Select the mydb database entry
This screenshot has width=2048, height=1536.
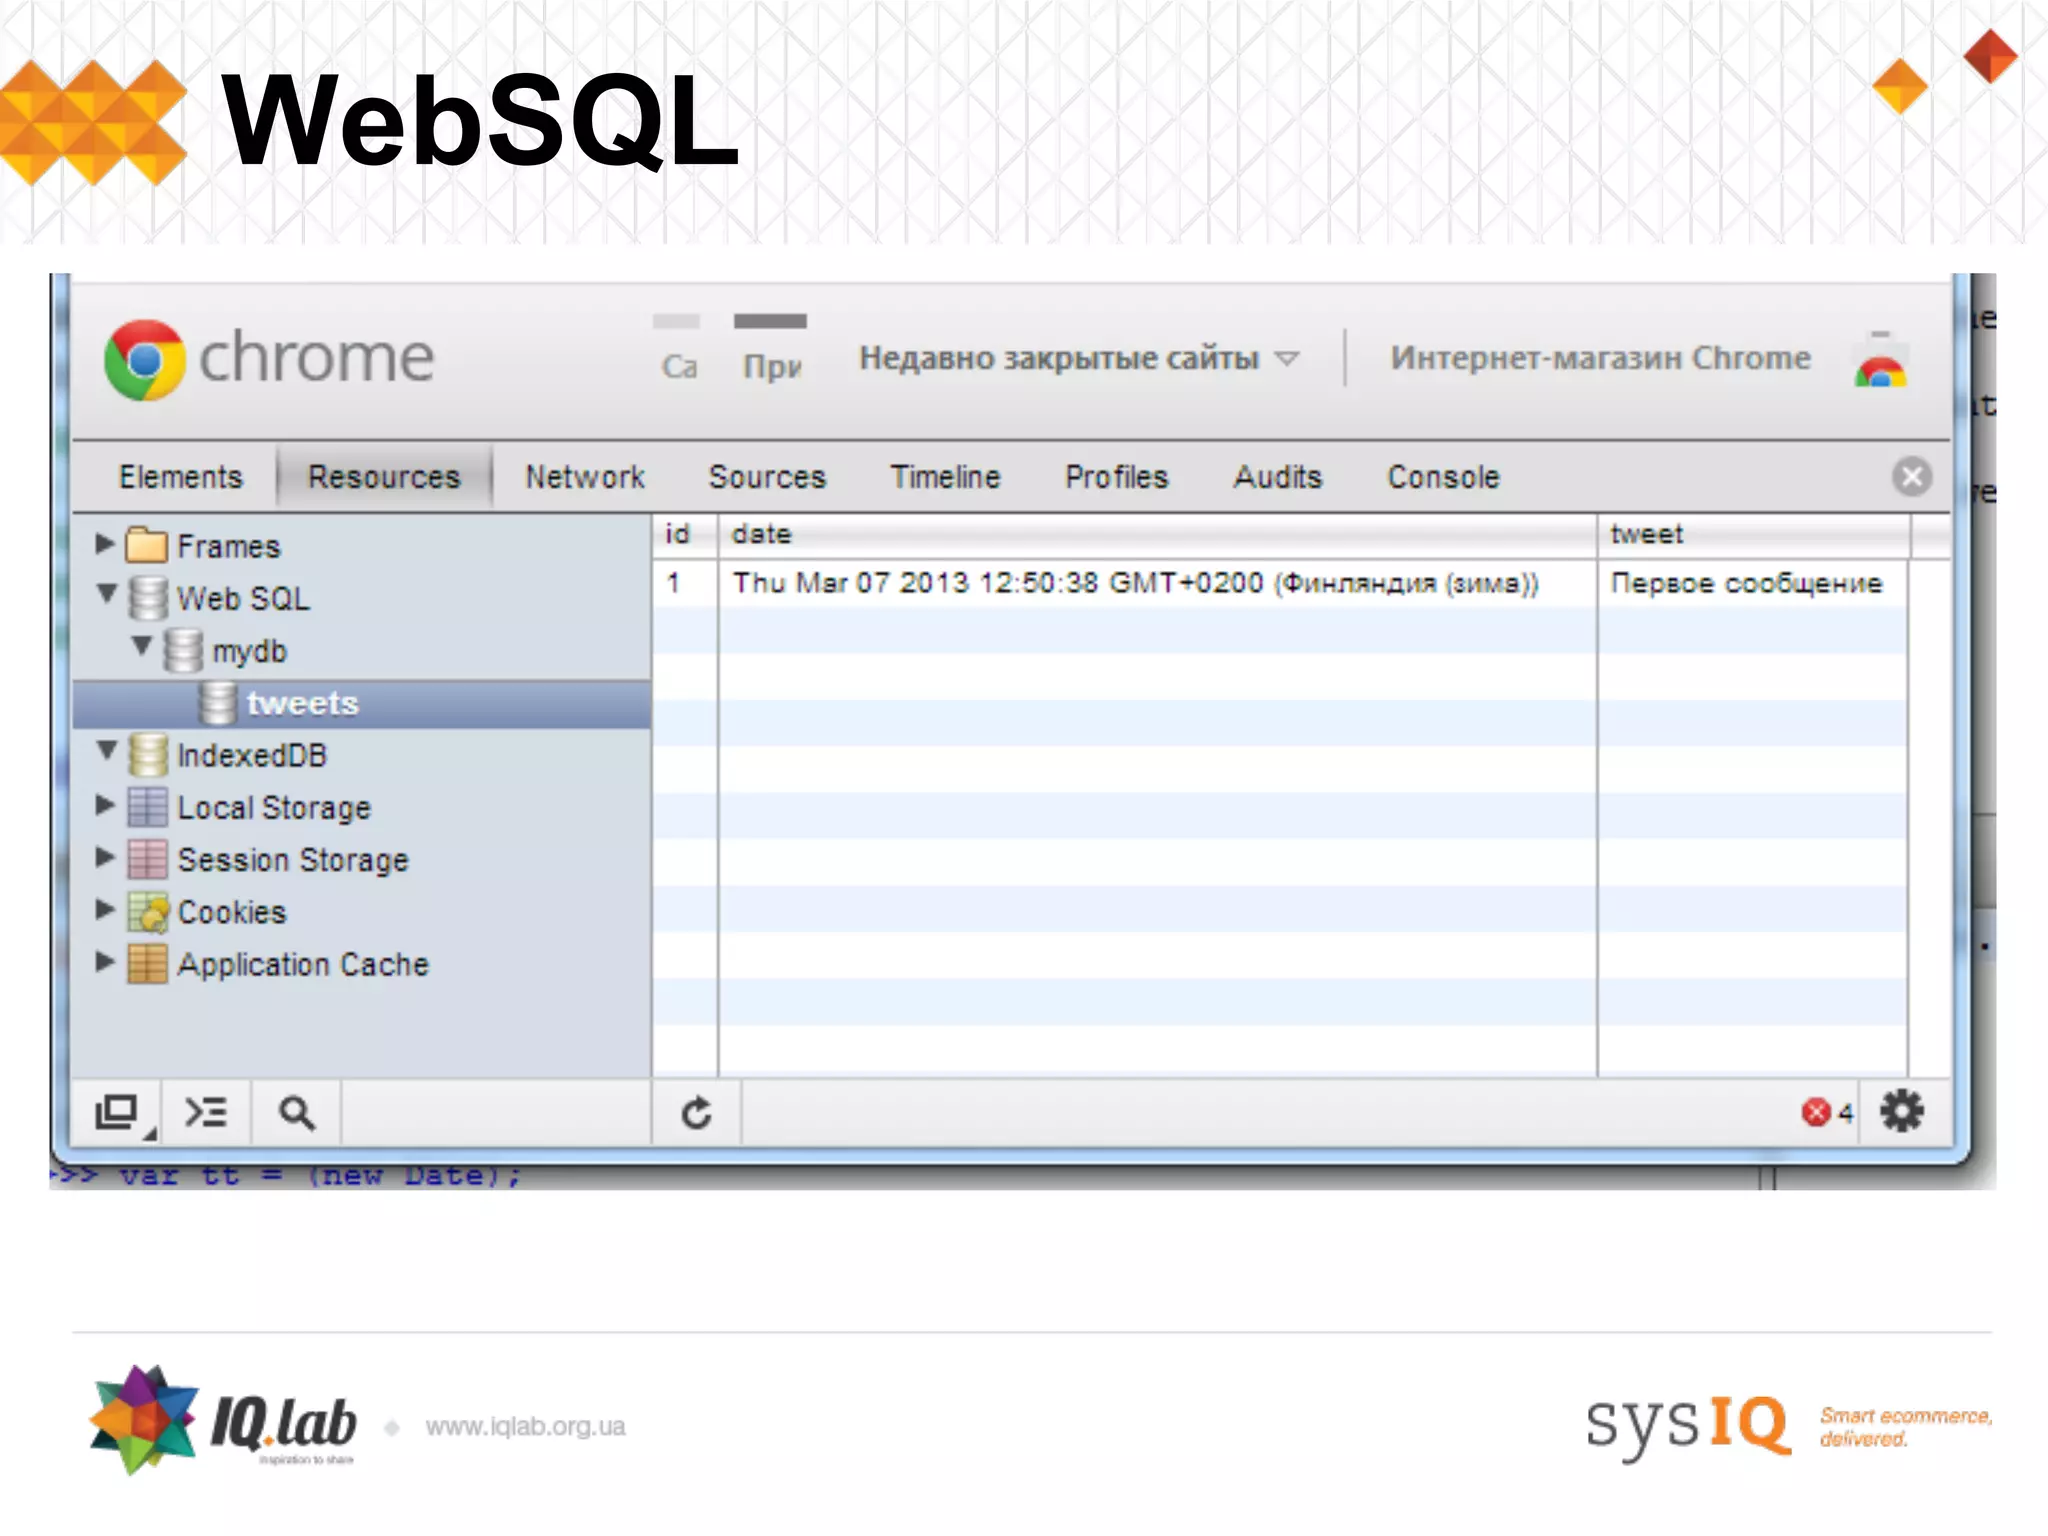click(249, 651)
